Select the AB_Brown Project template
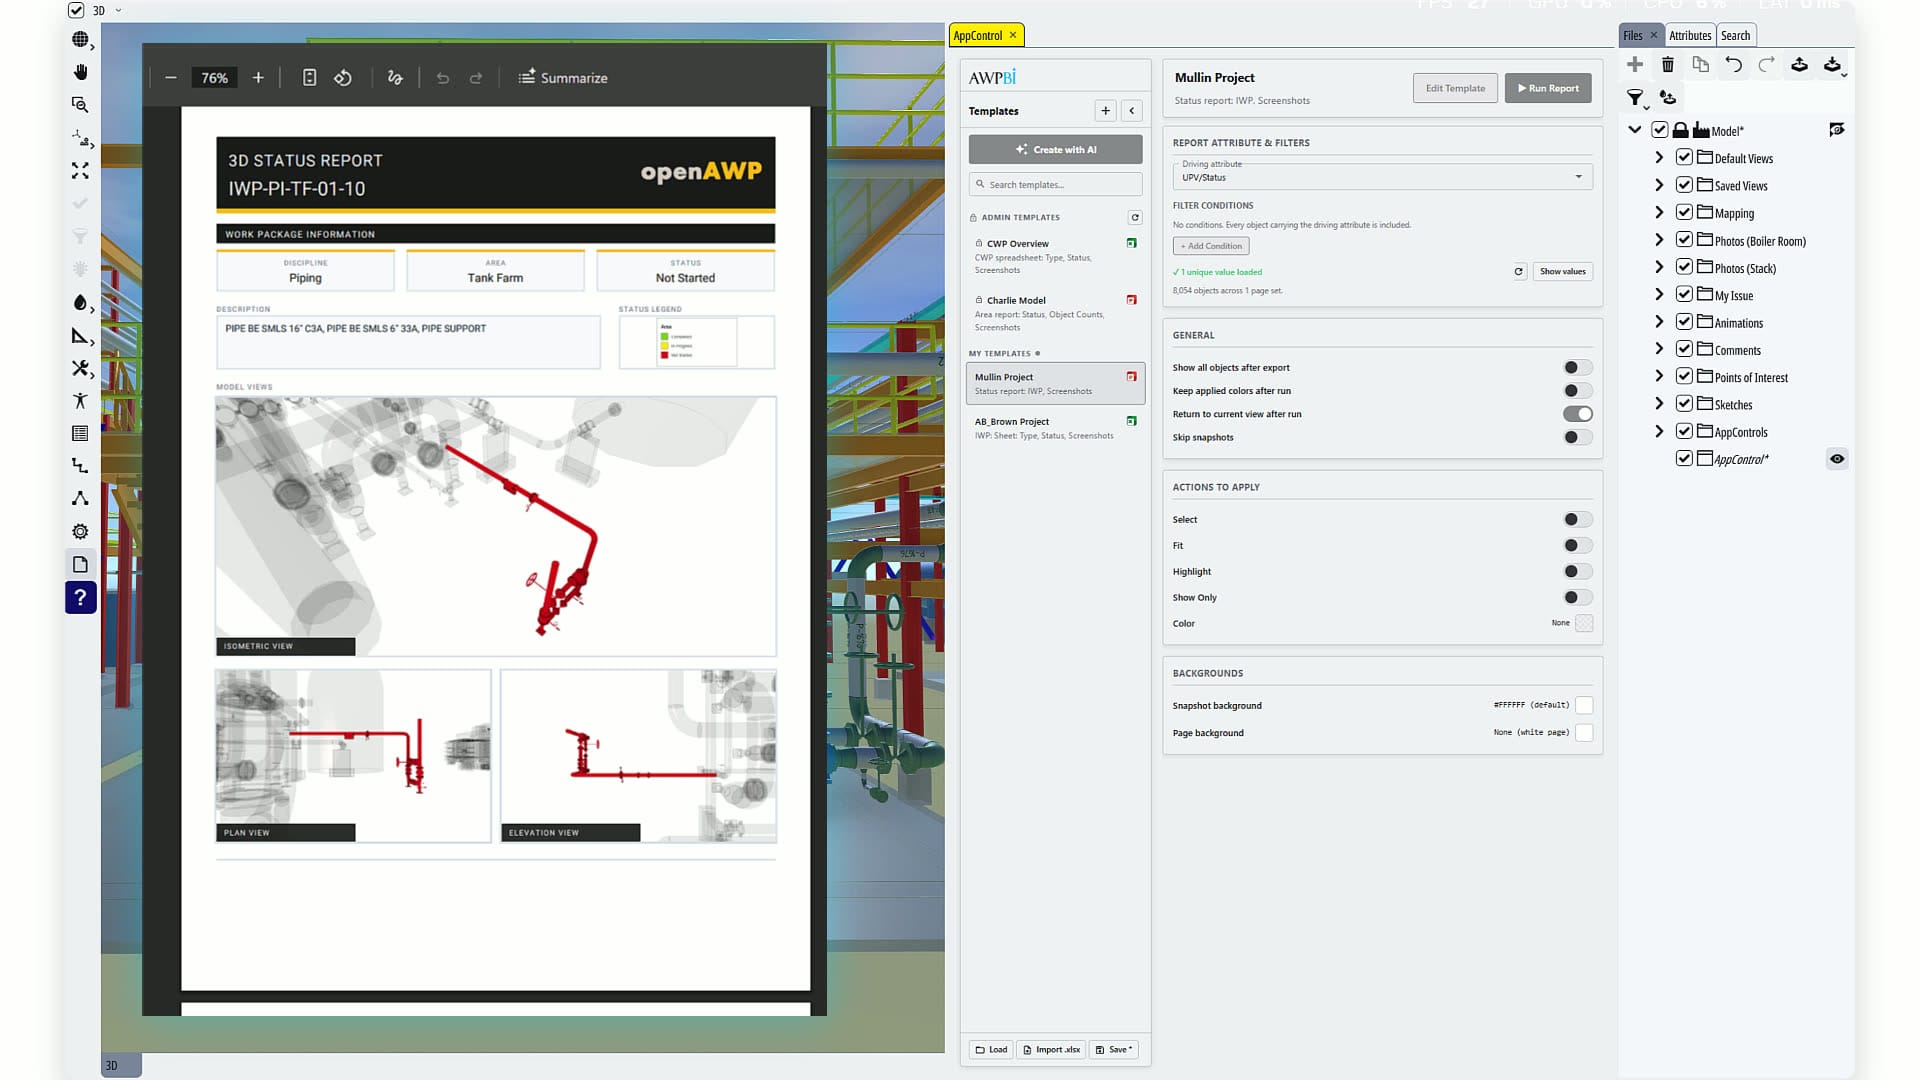The height and width of the screenshot is (1080, 1920). coord(1055,428)
